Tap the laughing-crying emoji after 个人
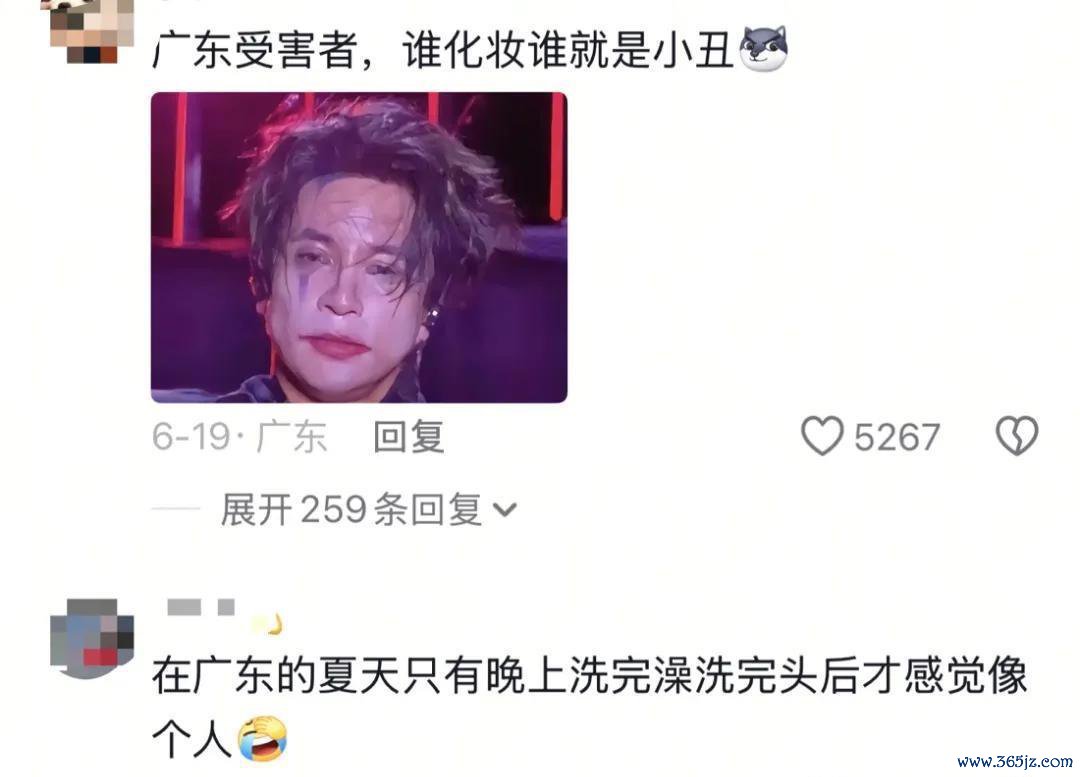Screen dimensions: 1080x777 (262, 738)
